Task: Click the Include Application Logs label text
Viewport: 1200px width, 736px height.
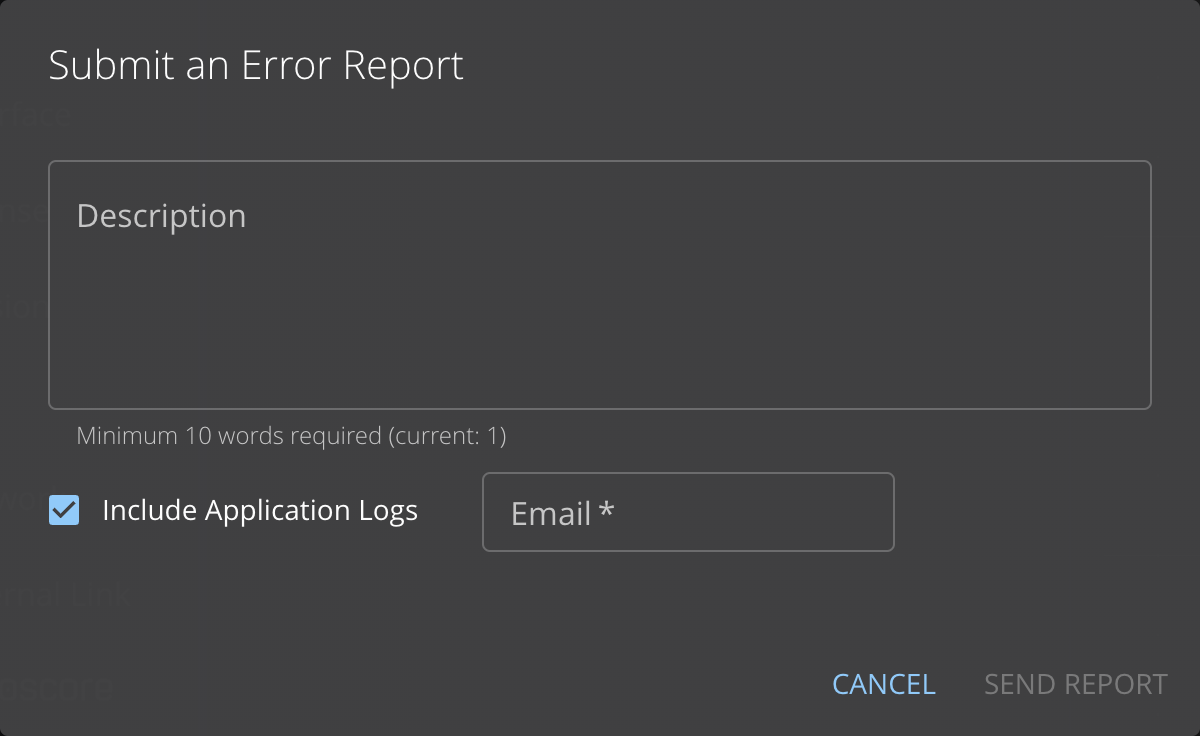Action: click(260, 511)
